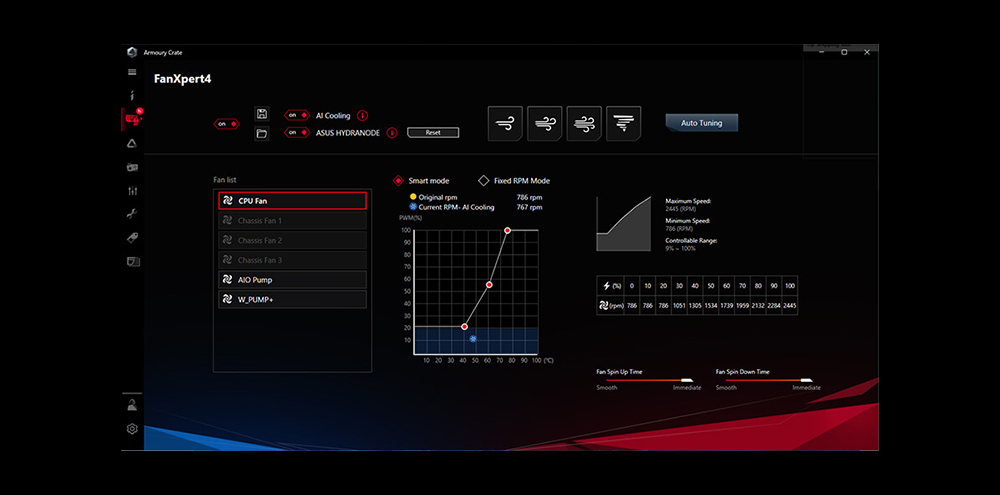Image resolution: width=1000 pixels, height=495 pixels.
Task: Toggle the main FanXpert on switch
Action: 226,124
